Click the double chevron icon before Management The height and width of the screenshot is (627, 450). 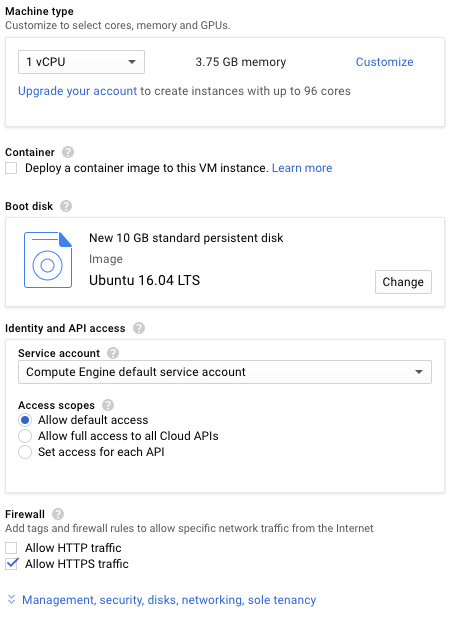[12, 599]
